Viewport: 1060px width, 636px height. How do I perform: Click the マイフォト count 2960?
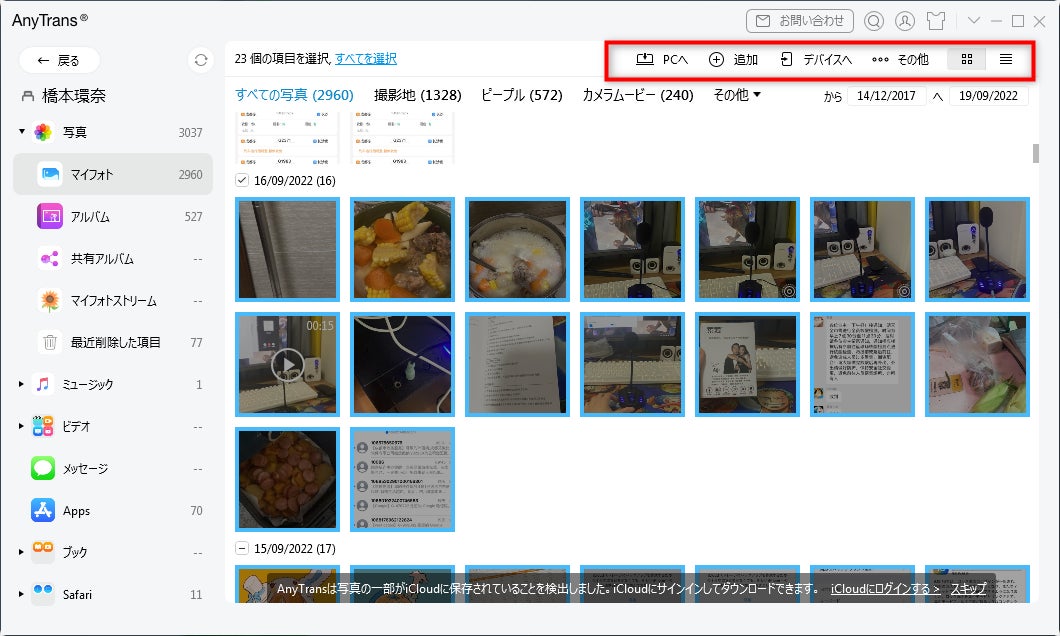coord(190,174)
